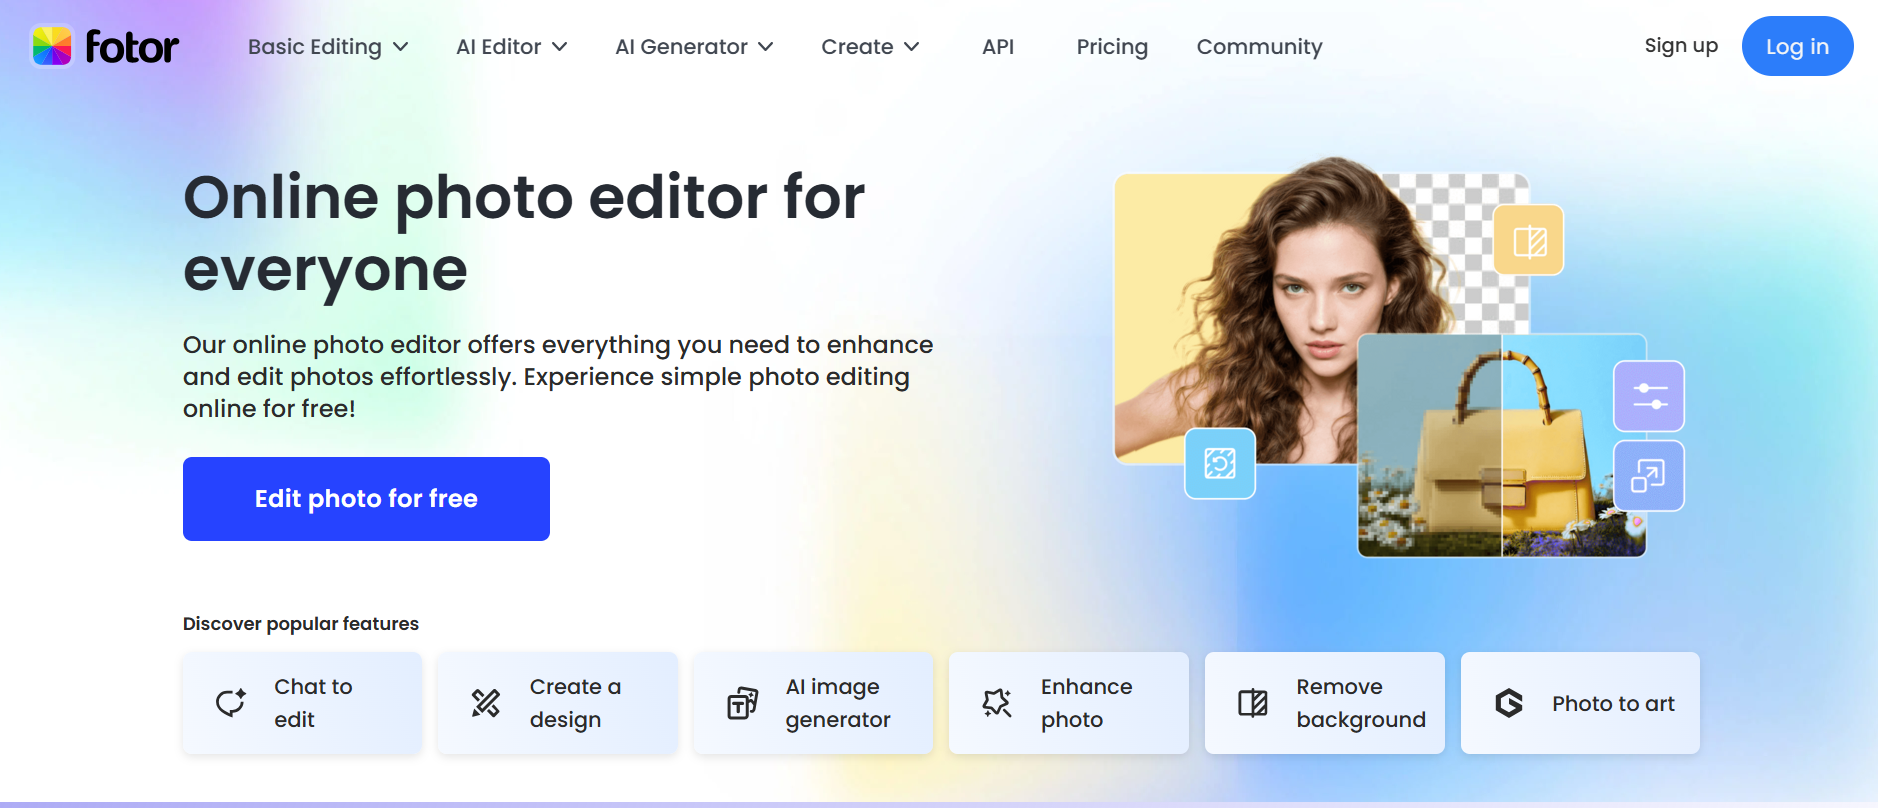Image resolution: width=1878 pixels, height=808 pixels.
Task: Click the Sign up link
Action: click(x=1681, y=46)
